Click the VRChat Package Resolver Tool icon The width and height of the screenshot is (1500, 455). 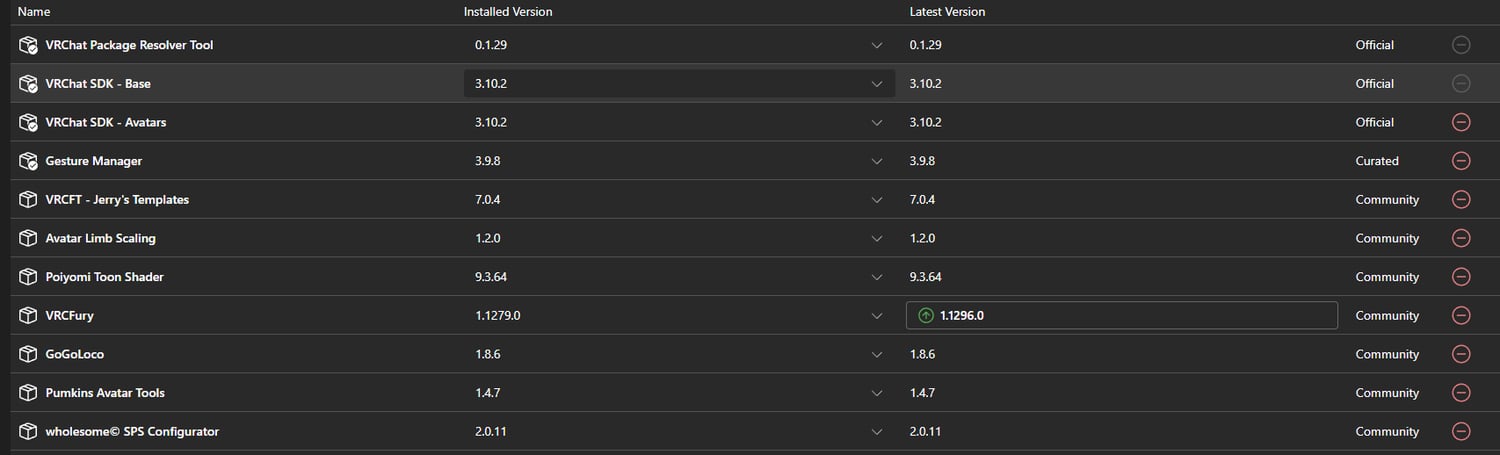[x=28, y=45]
